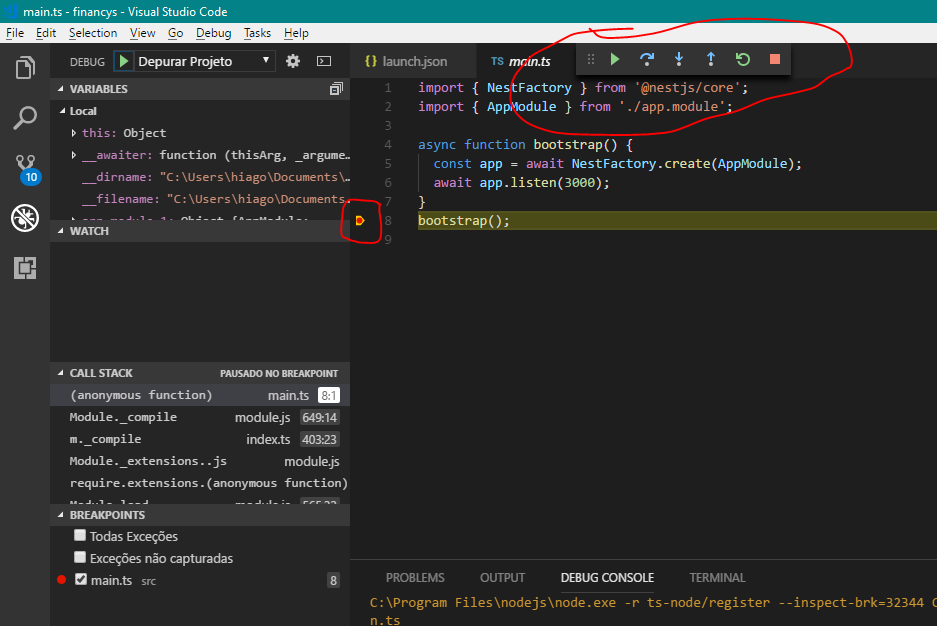Select the Module._extensions..js stack frame
Screen dimensions: 937x626
click(x=200, y=462)
